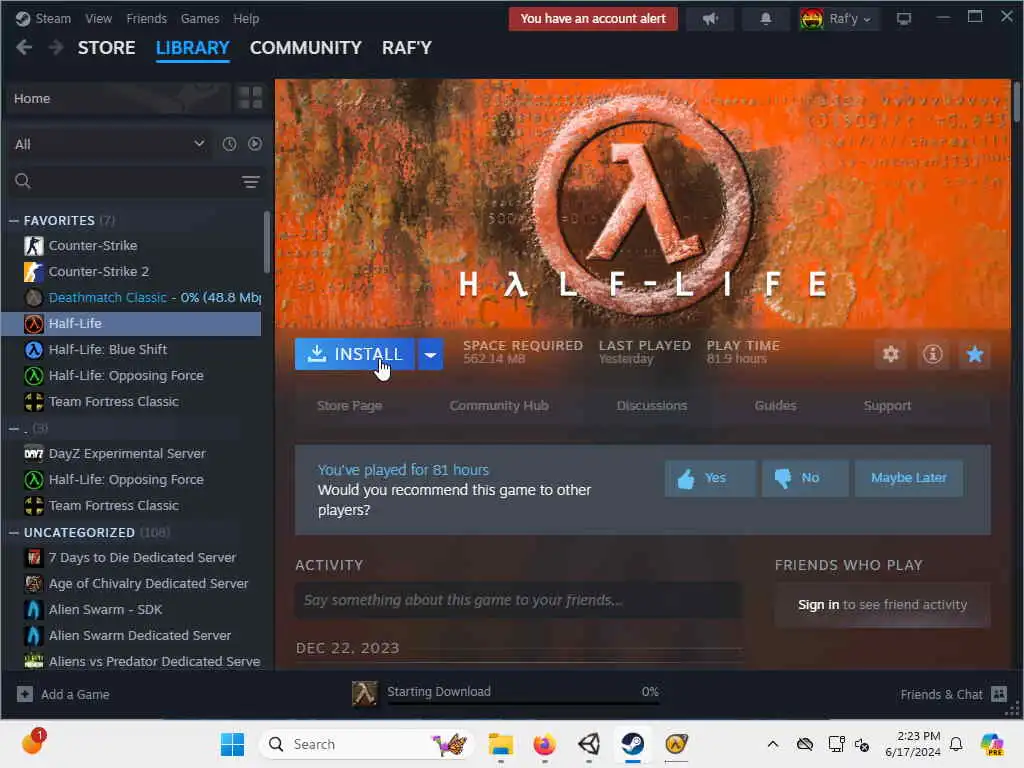Open the install options dropdown arrow

430,354
